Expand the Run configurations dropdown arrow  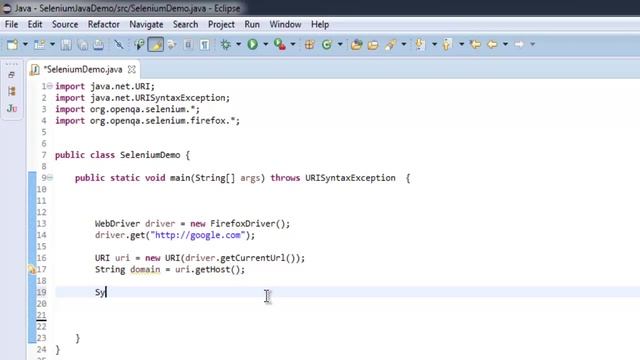point(265,44)
